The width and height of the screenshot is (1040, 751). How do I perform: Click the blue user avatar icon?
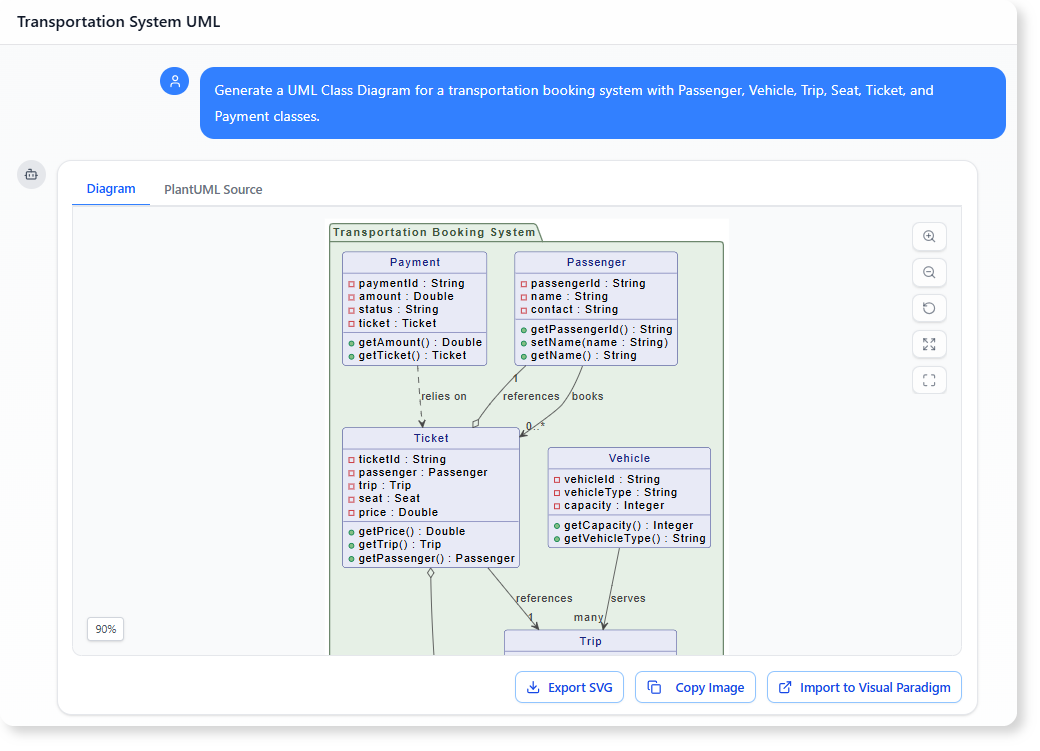175,81
